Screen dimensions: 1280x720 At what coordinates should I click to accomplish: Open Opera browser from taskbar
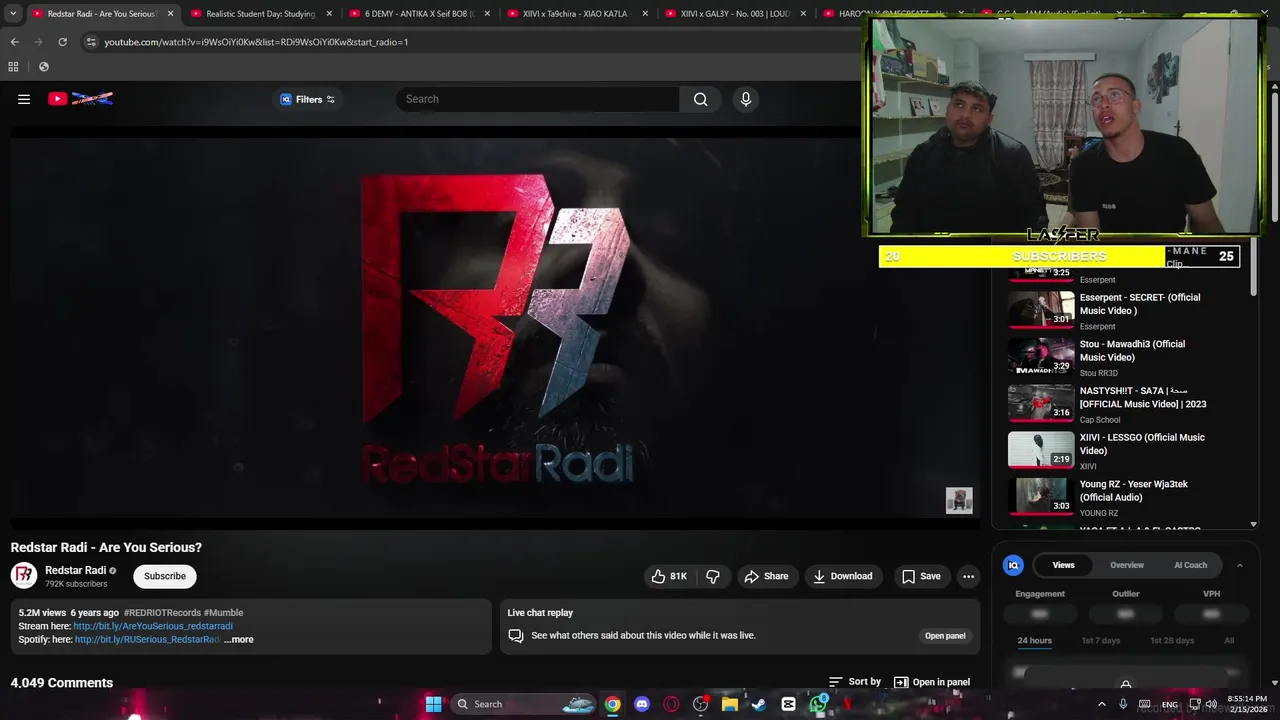point(671,704)
